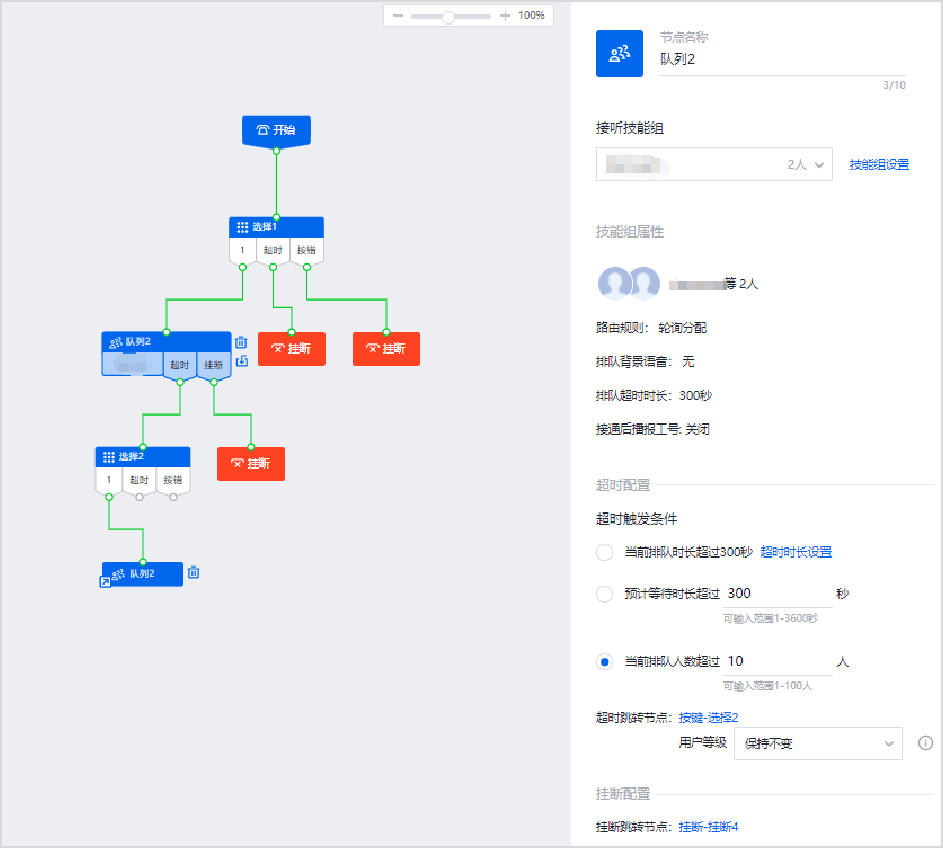Select 当前排队时长超过300秒 radio option

tap(604, 552)
